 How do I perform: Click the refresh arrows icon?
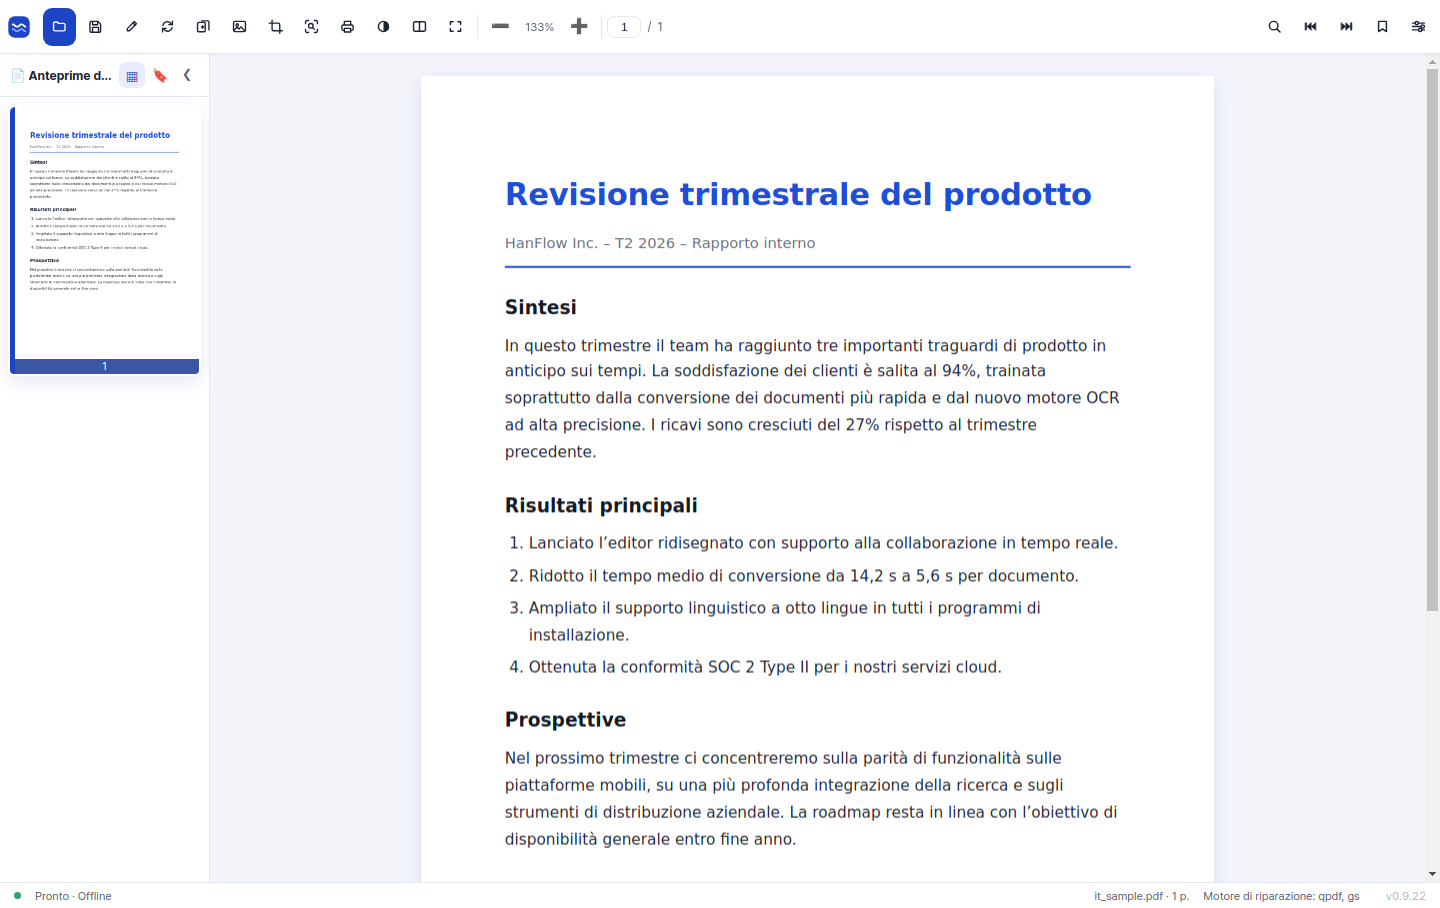point(167,27)
